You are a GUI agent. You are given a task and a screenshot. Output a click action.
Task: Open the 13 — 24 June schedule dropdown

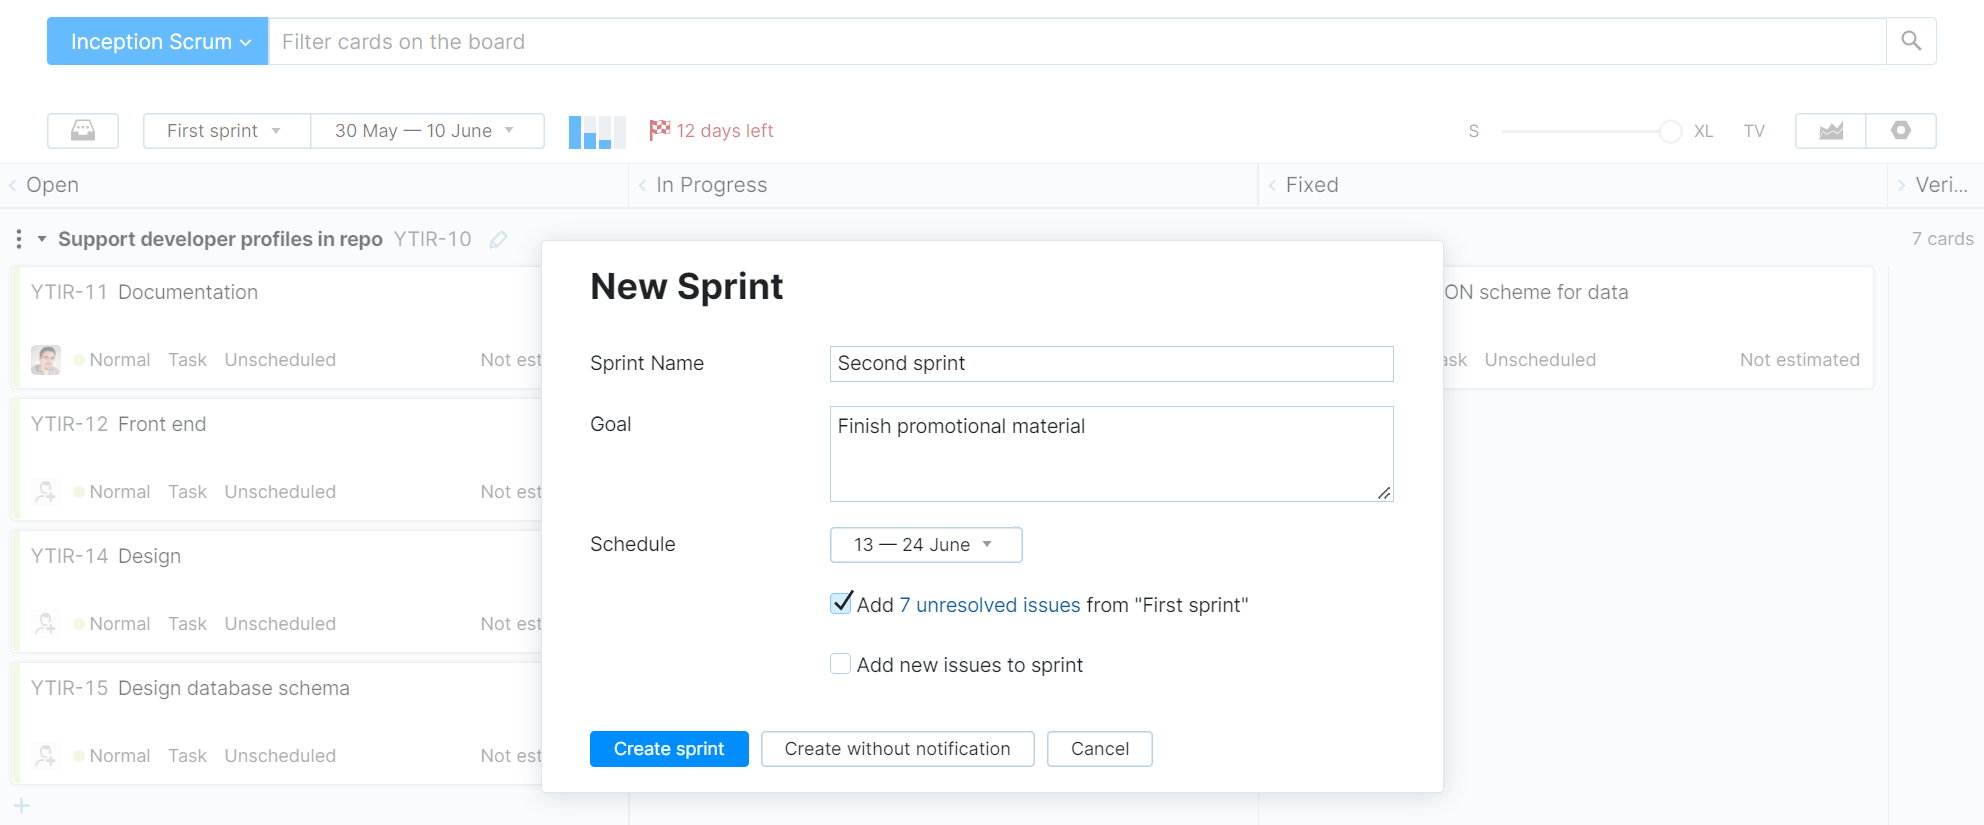pyautogui.click(x=925, y=544)
